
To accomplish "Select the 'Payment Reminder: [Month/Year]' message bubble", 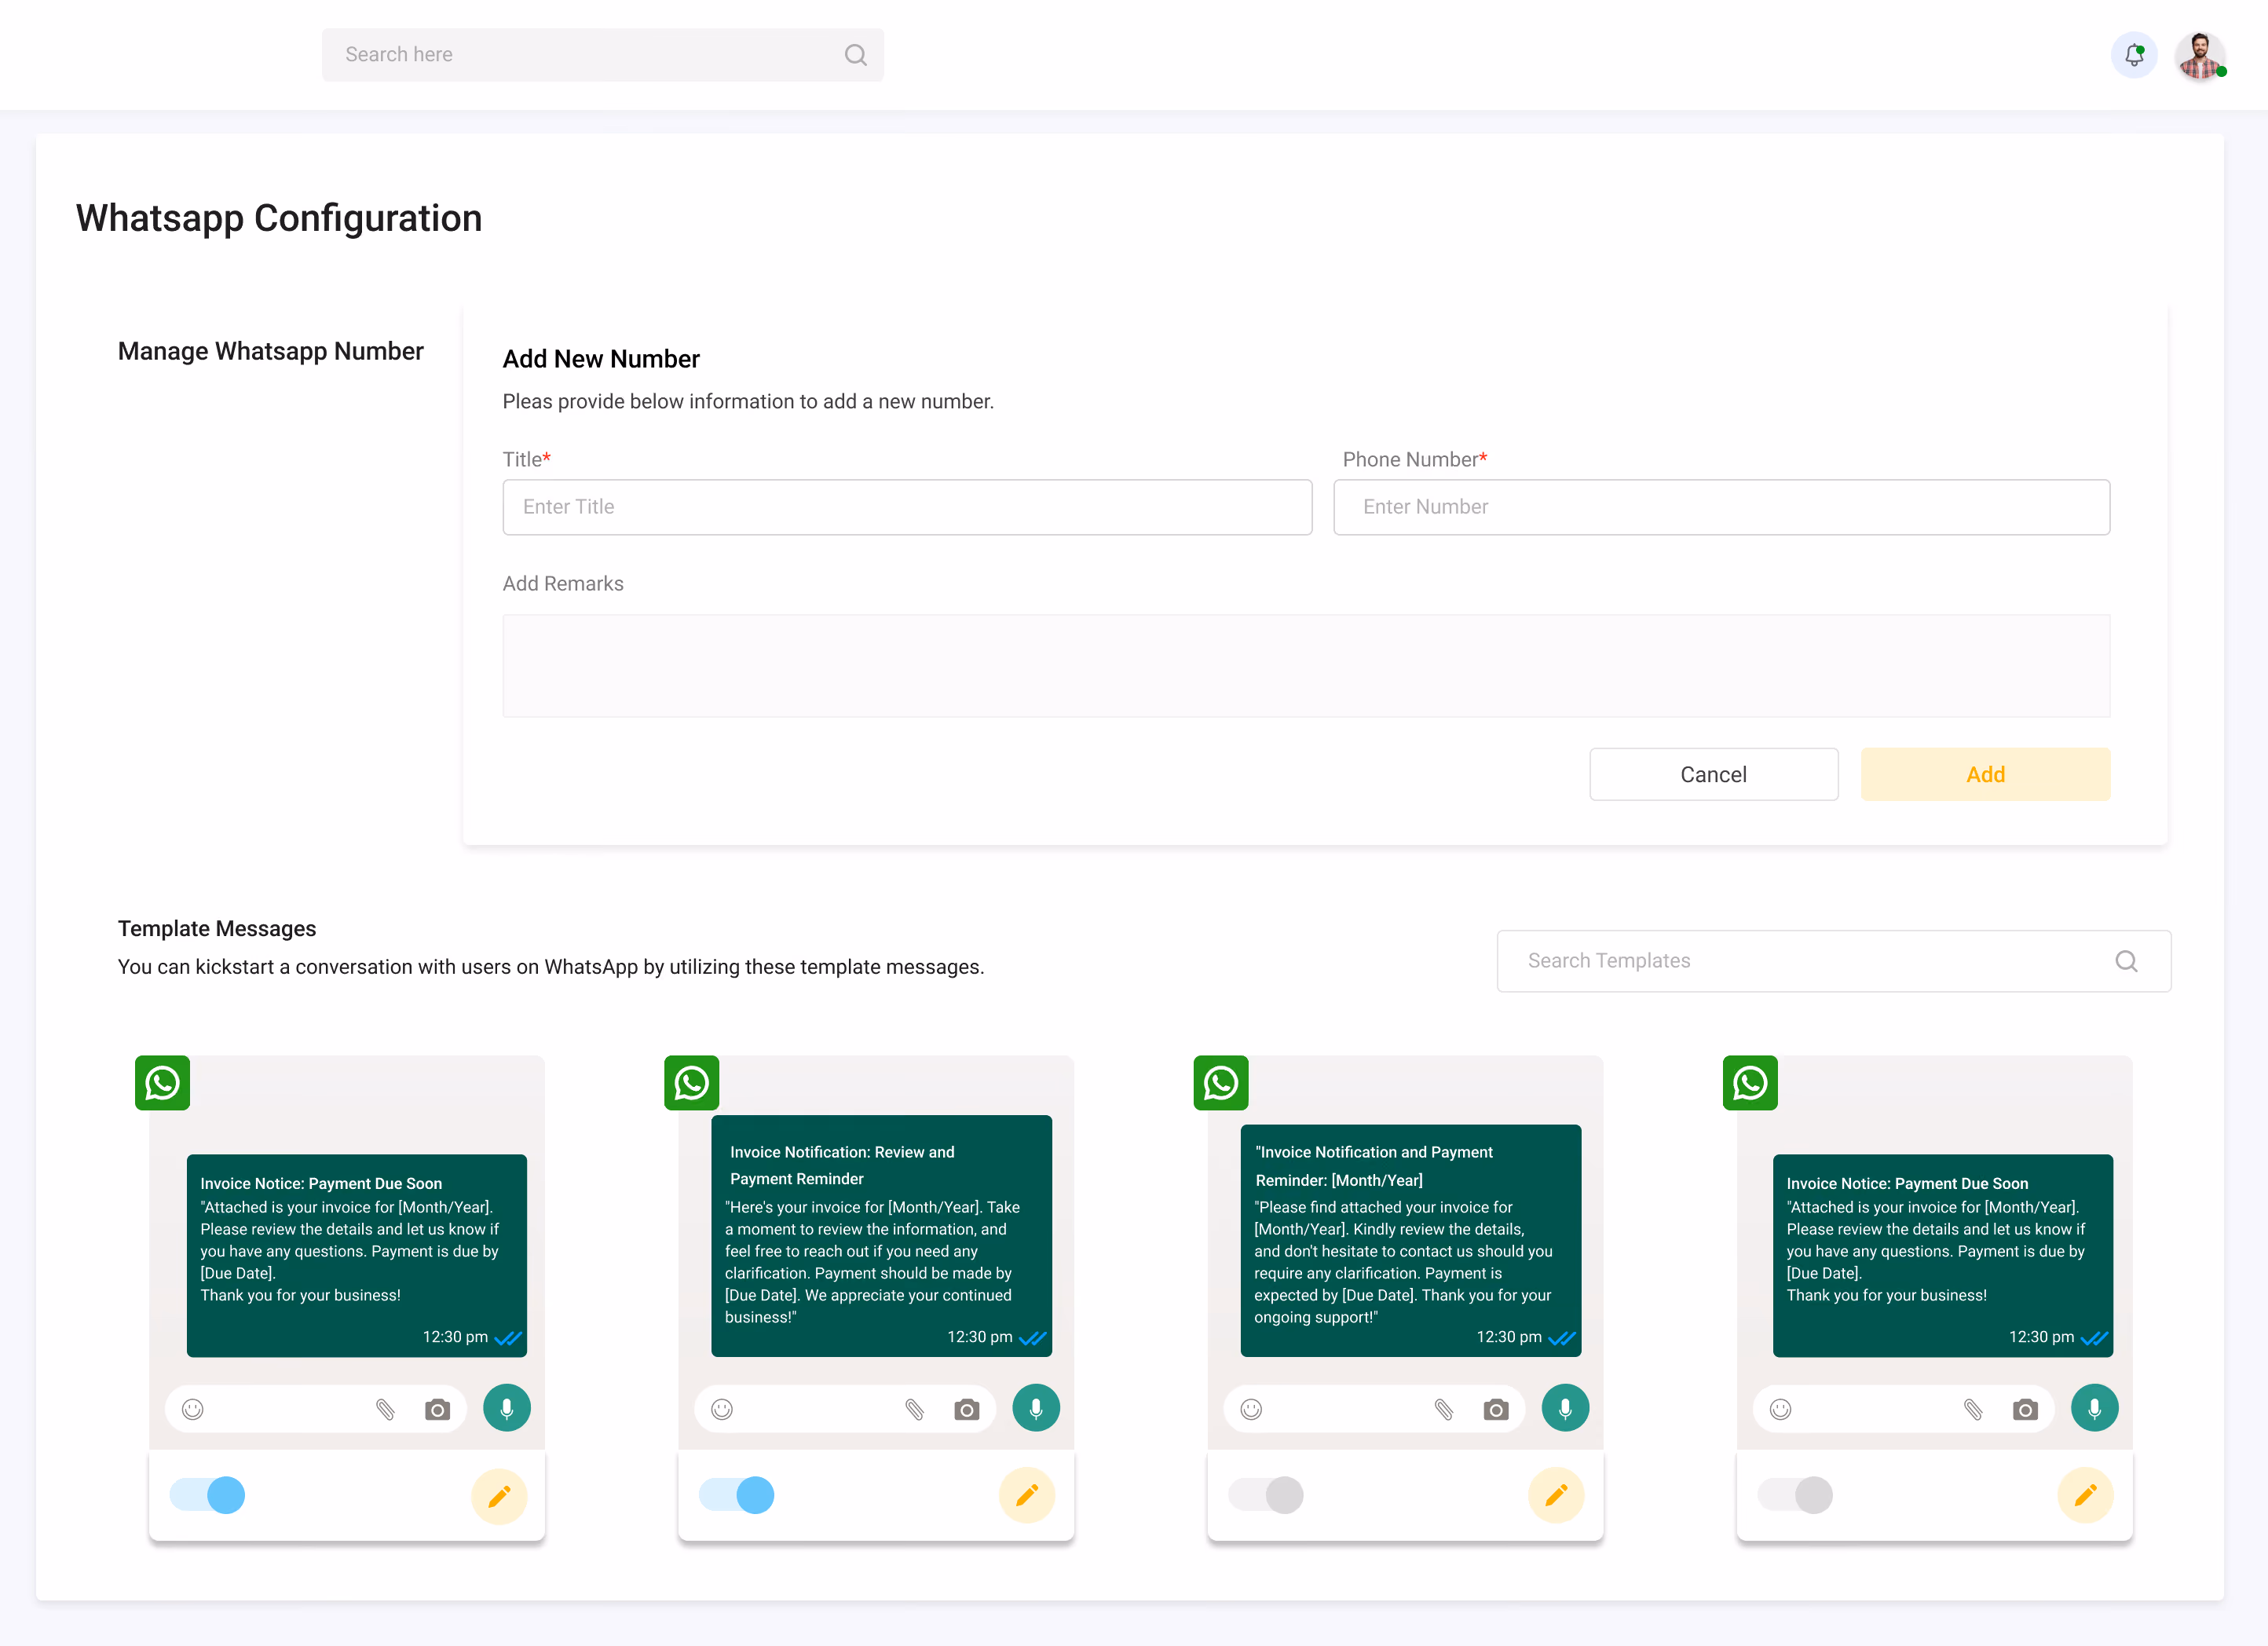I will point(1410,1240).
